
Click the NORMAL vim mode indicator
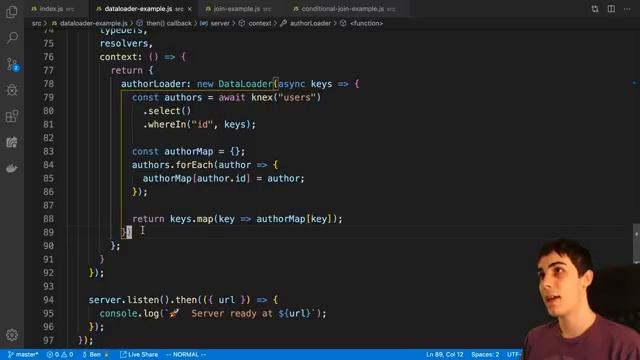(x=186, y=354)
